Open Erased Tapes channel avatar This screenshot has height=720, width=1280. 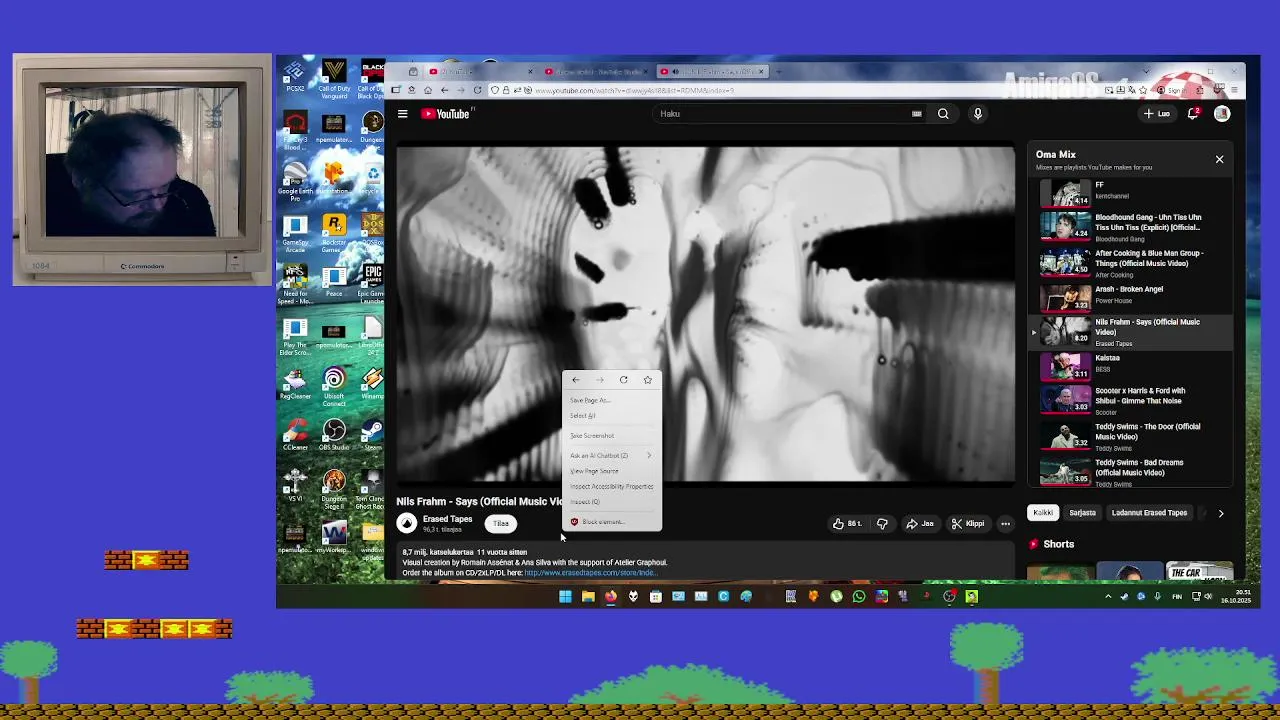click(406, 523)
